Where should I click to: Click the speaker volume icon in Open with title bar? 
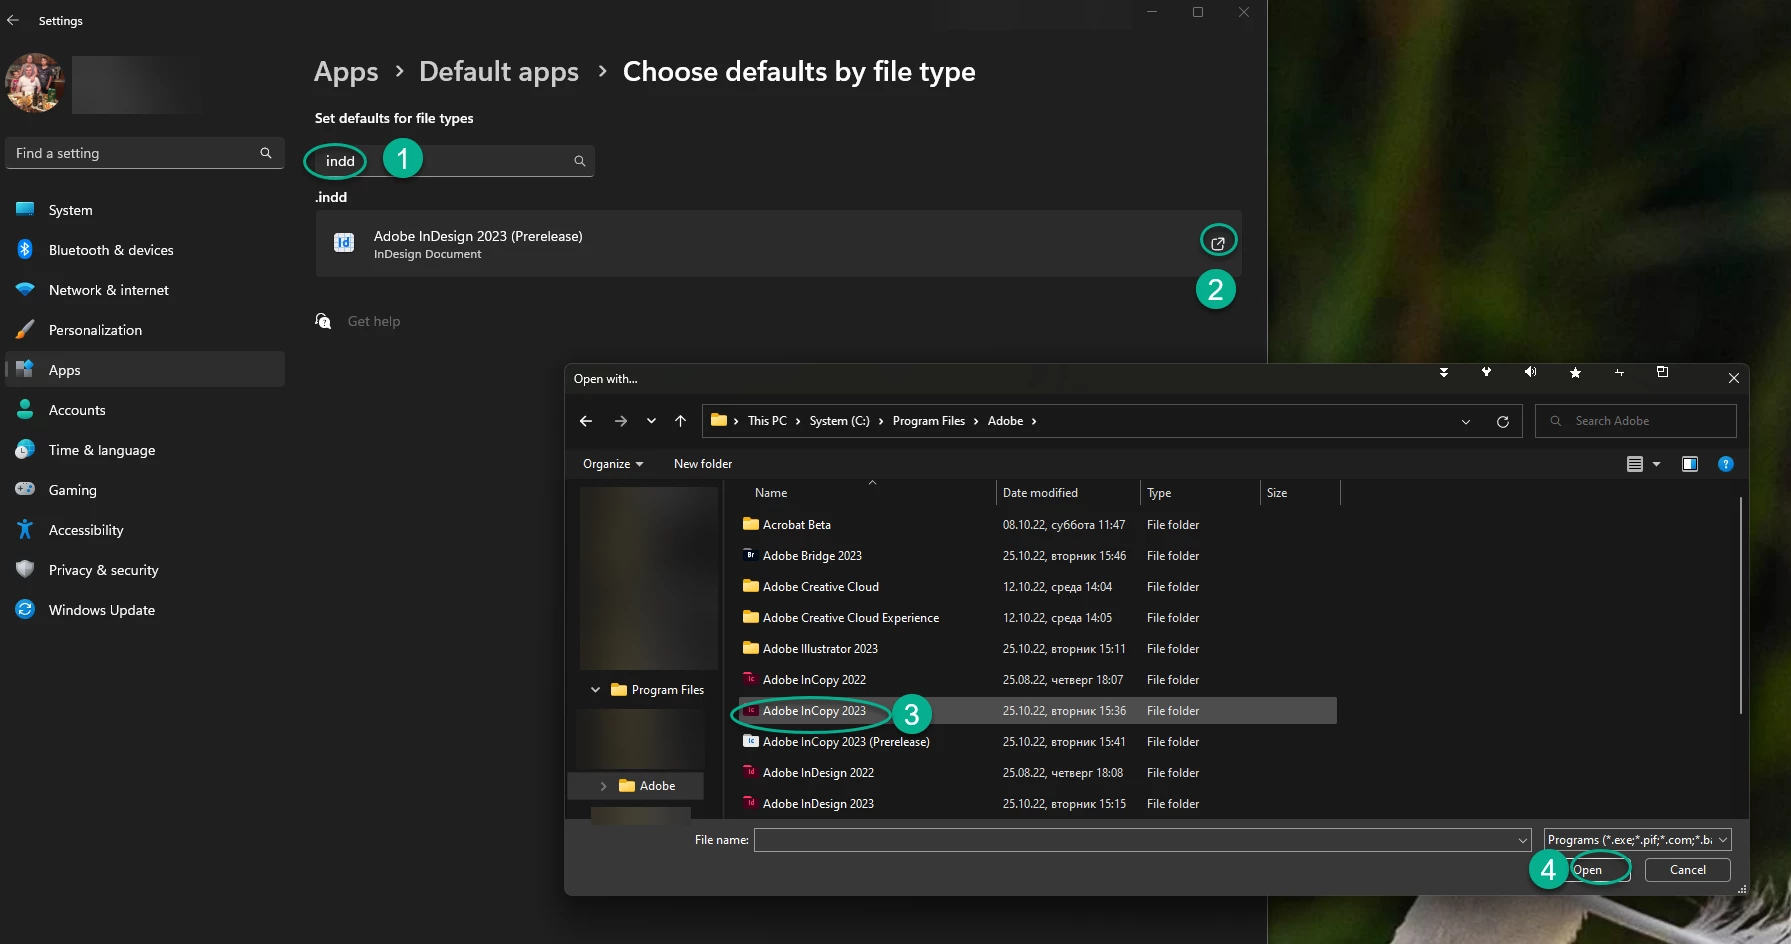click(1530, 372)
